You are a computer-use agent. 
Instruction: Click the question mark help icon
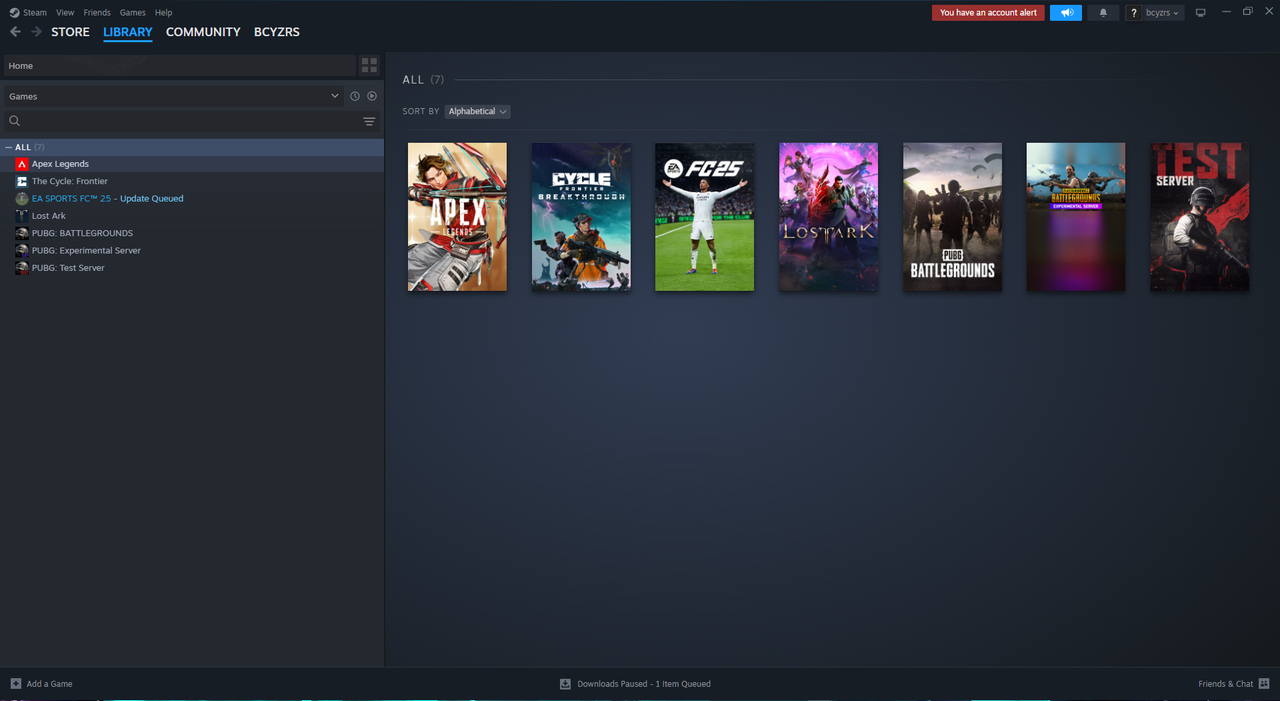coord(1133,13)
